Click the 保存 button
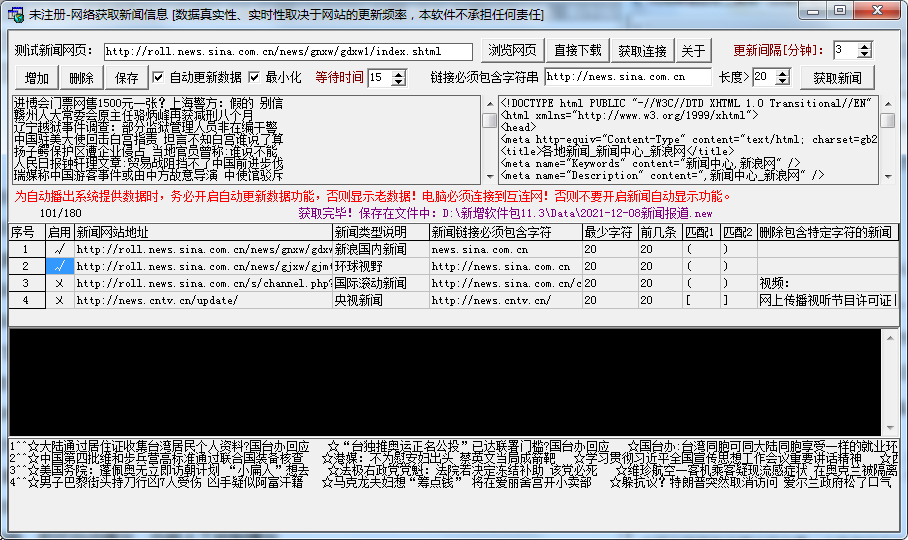The image size is (908, 540). point(126,78)
